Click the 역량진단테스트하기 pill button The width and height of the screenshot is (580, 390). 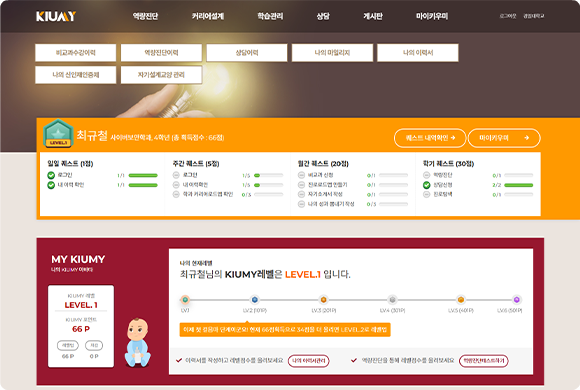click(484, 361)
